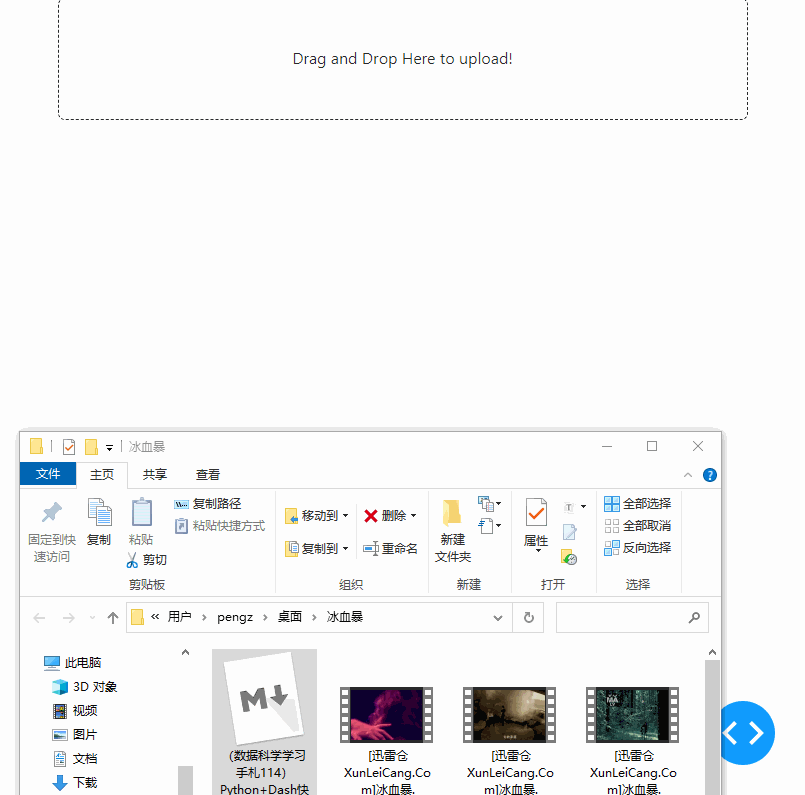This screenshot has width=805, height=795.
Task: Click Select none (全部取消)
Action: [x=637, y=526]
